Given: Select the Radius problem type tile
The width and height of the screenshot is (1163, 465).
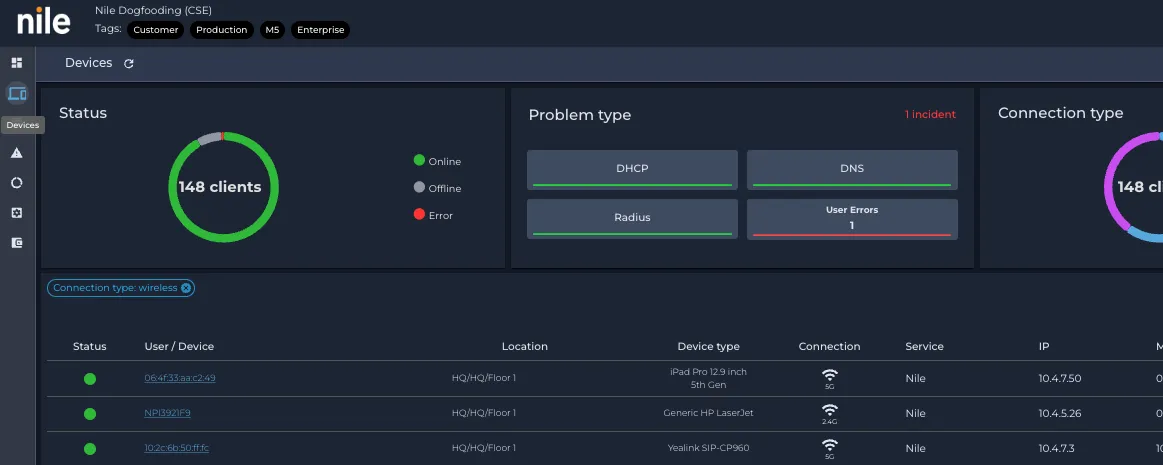Looking at the screenshot, I should point(632,218).
